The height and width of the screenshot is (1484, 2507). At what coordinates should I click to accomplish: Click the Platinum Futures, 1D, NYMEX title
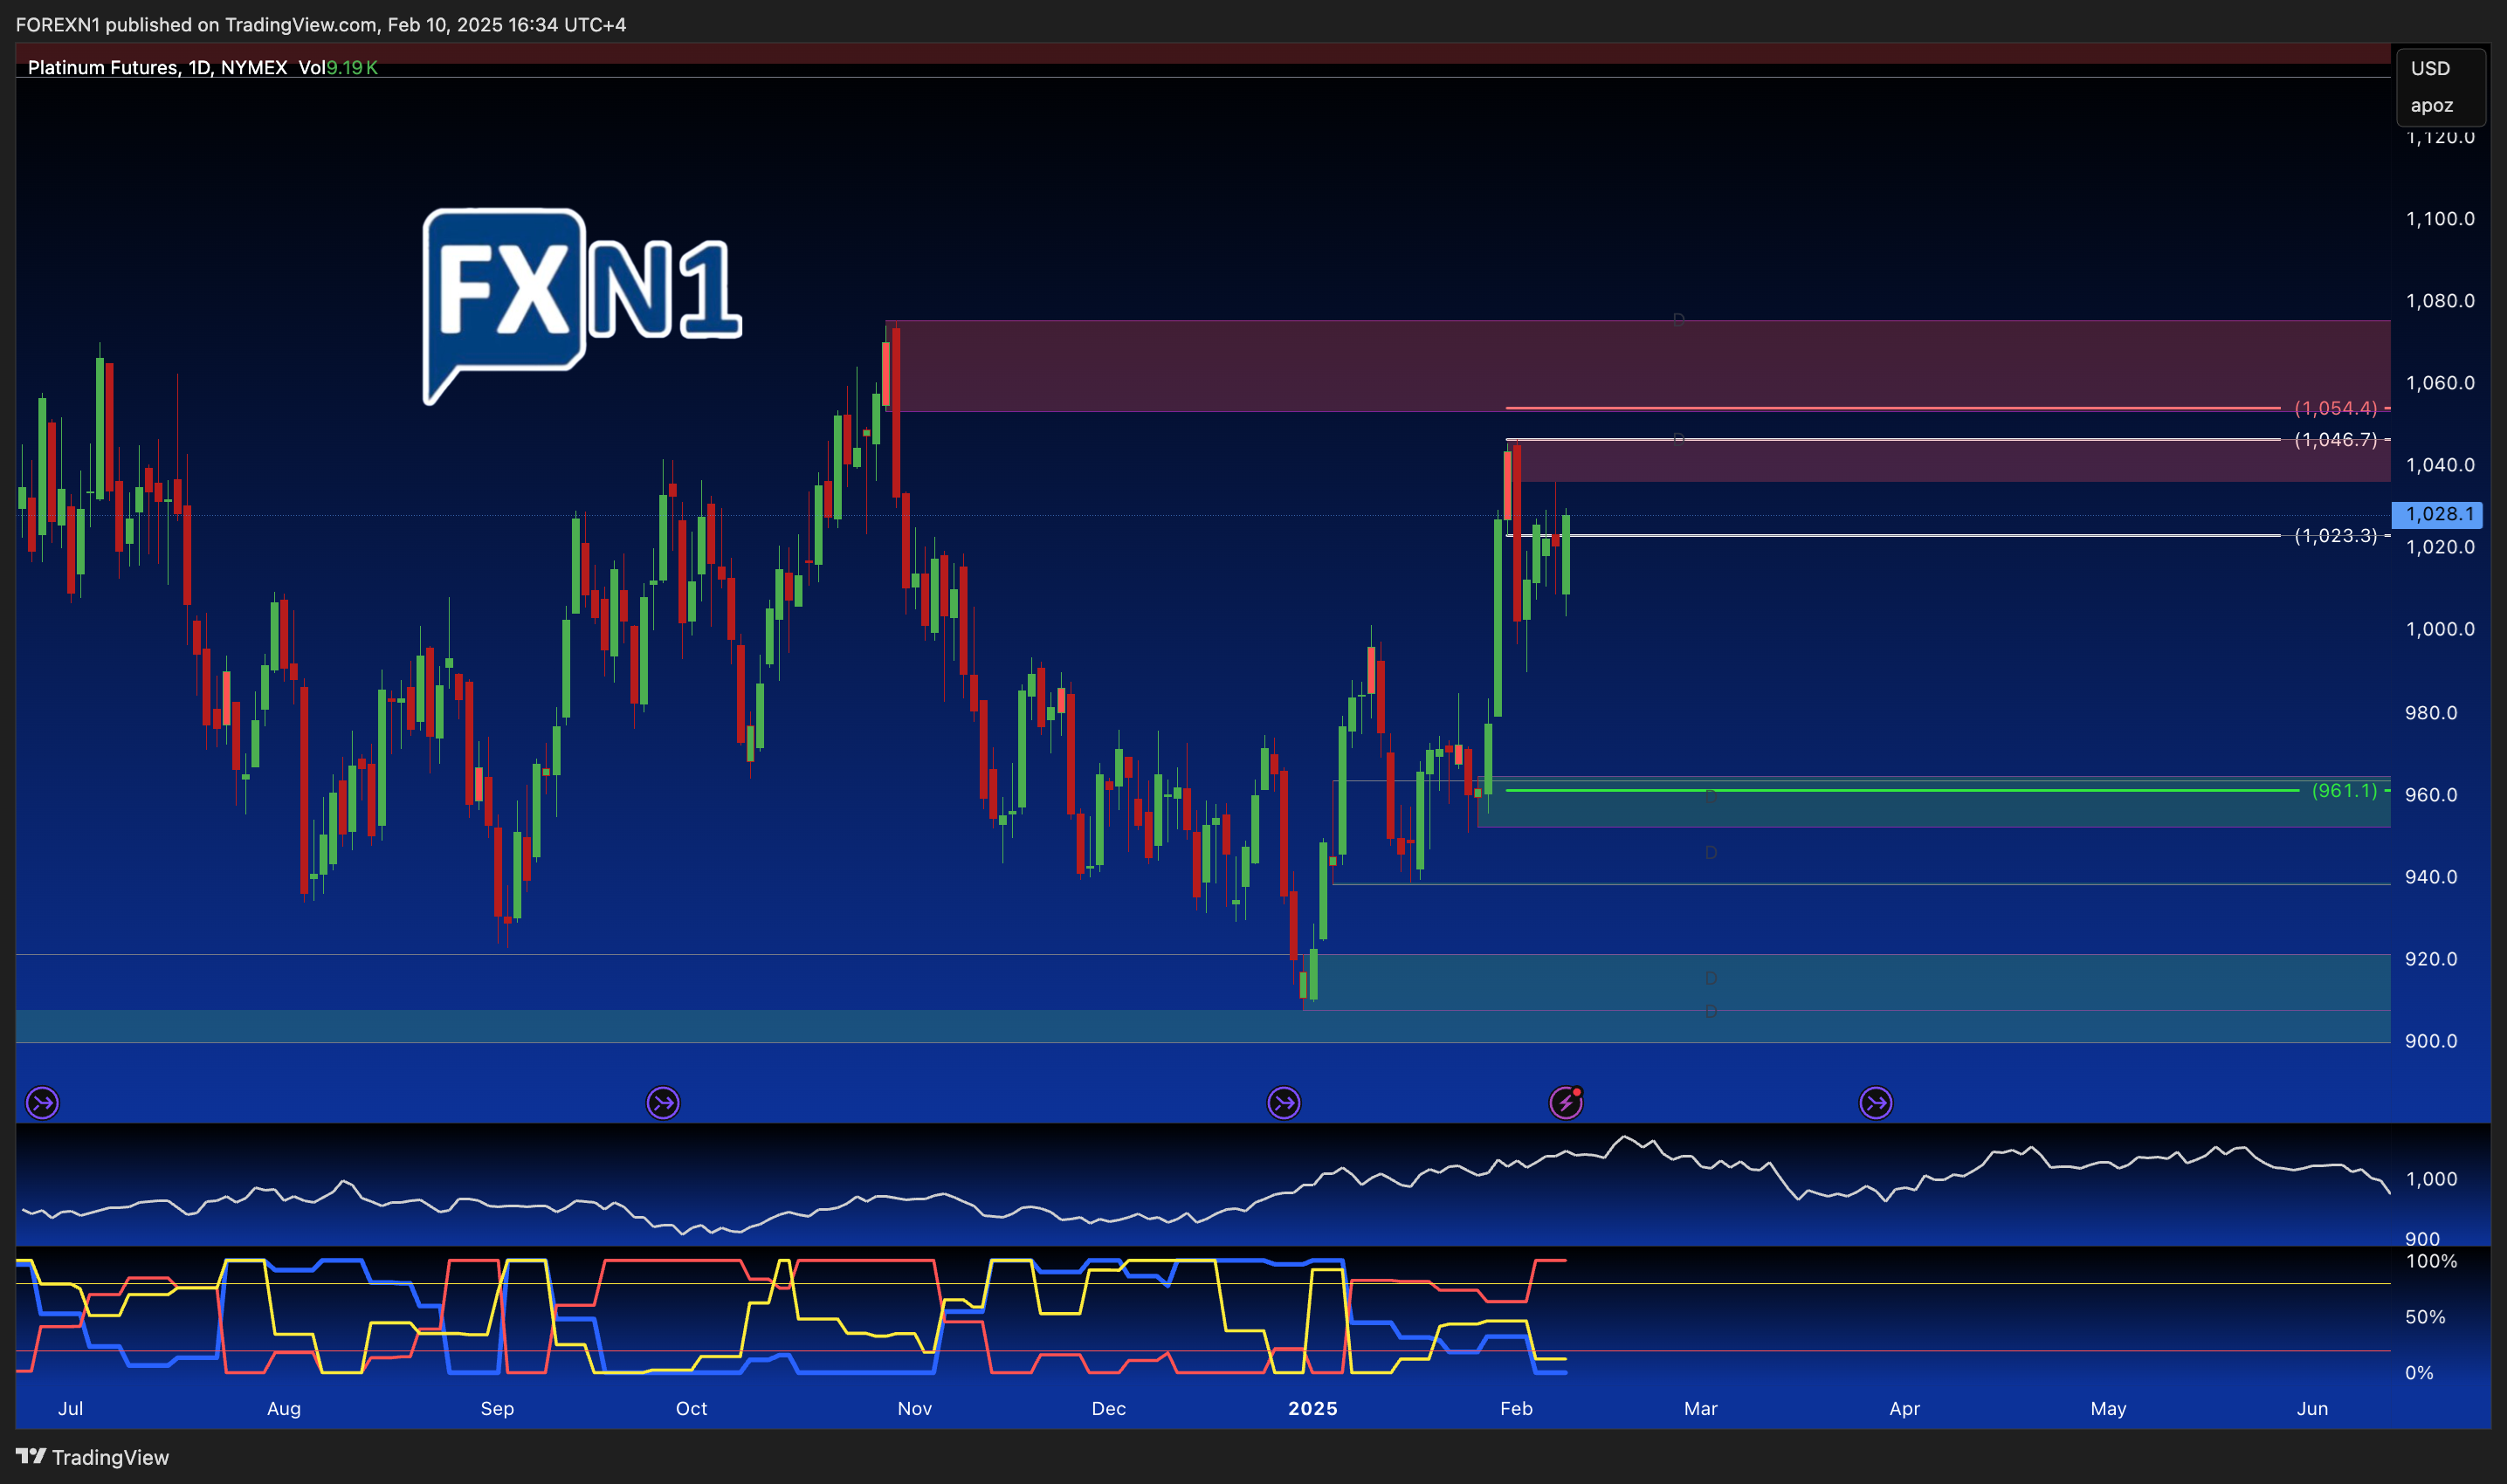pos(157,67)
